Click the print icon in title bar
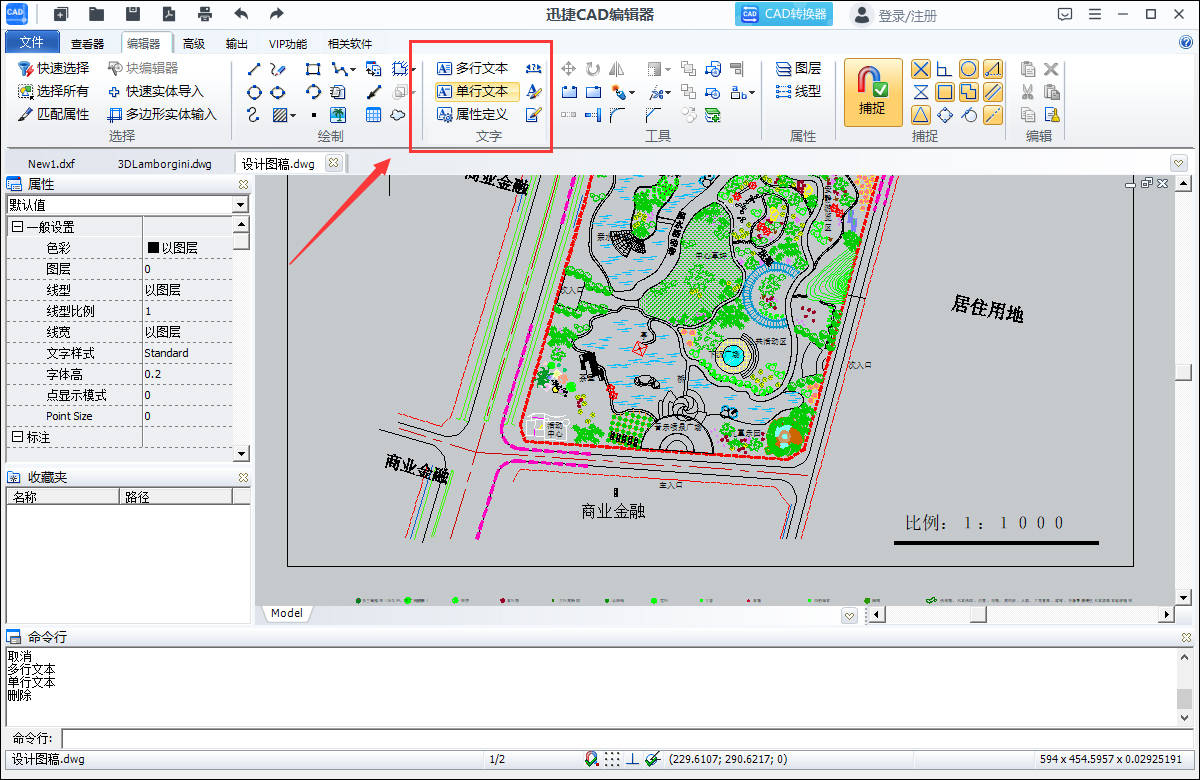Screen dimensions: 1200x780 (x=205, y=14)
